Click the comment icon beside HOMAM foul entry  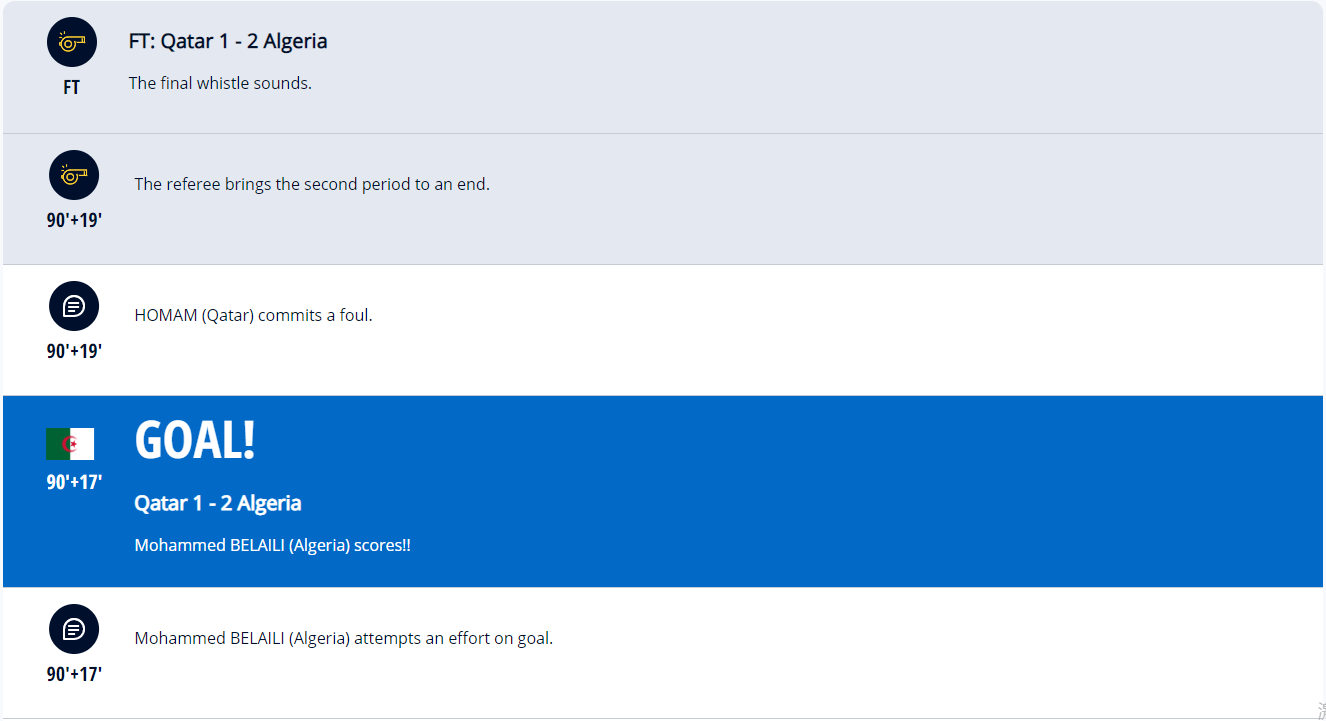tap(74, 306)
